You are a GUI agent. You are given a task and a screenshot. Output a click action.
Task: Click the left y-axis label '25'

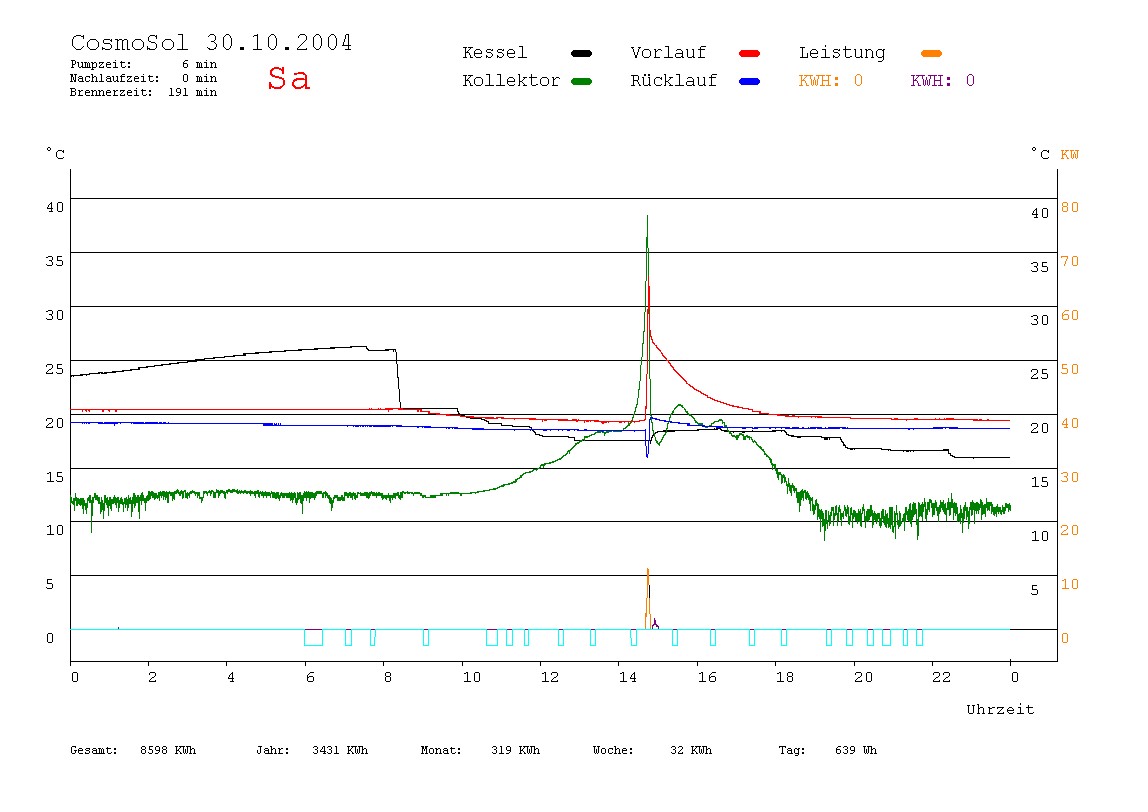(x=54, y=369)
